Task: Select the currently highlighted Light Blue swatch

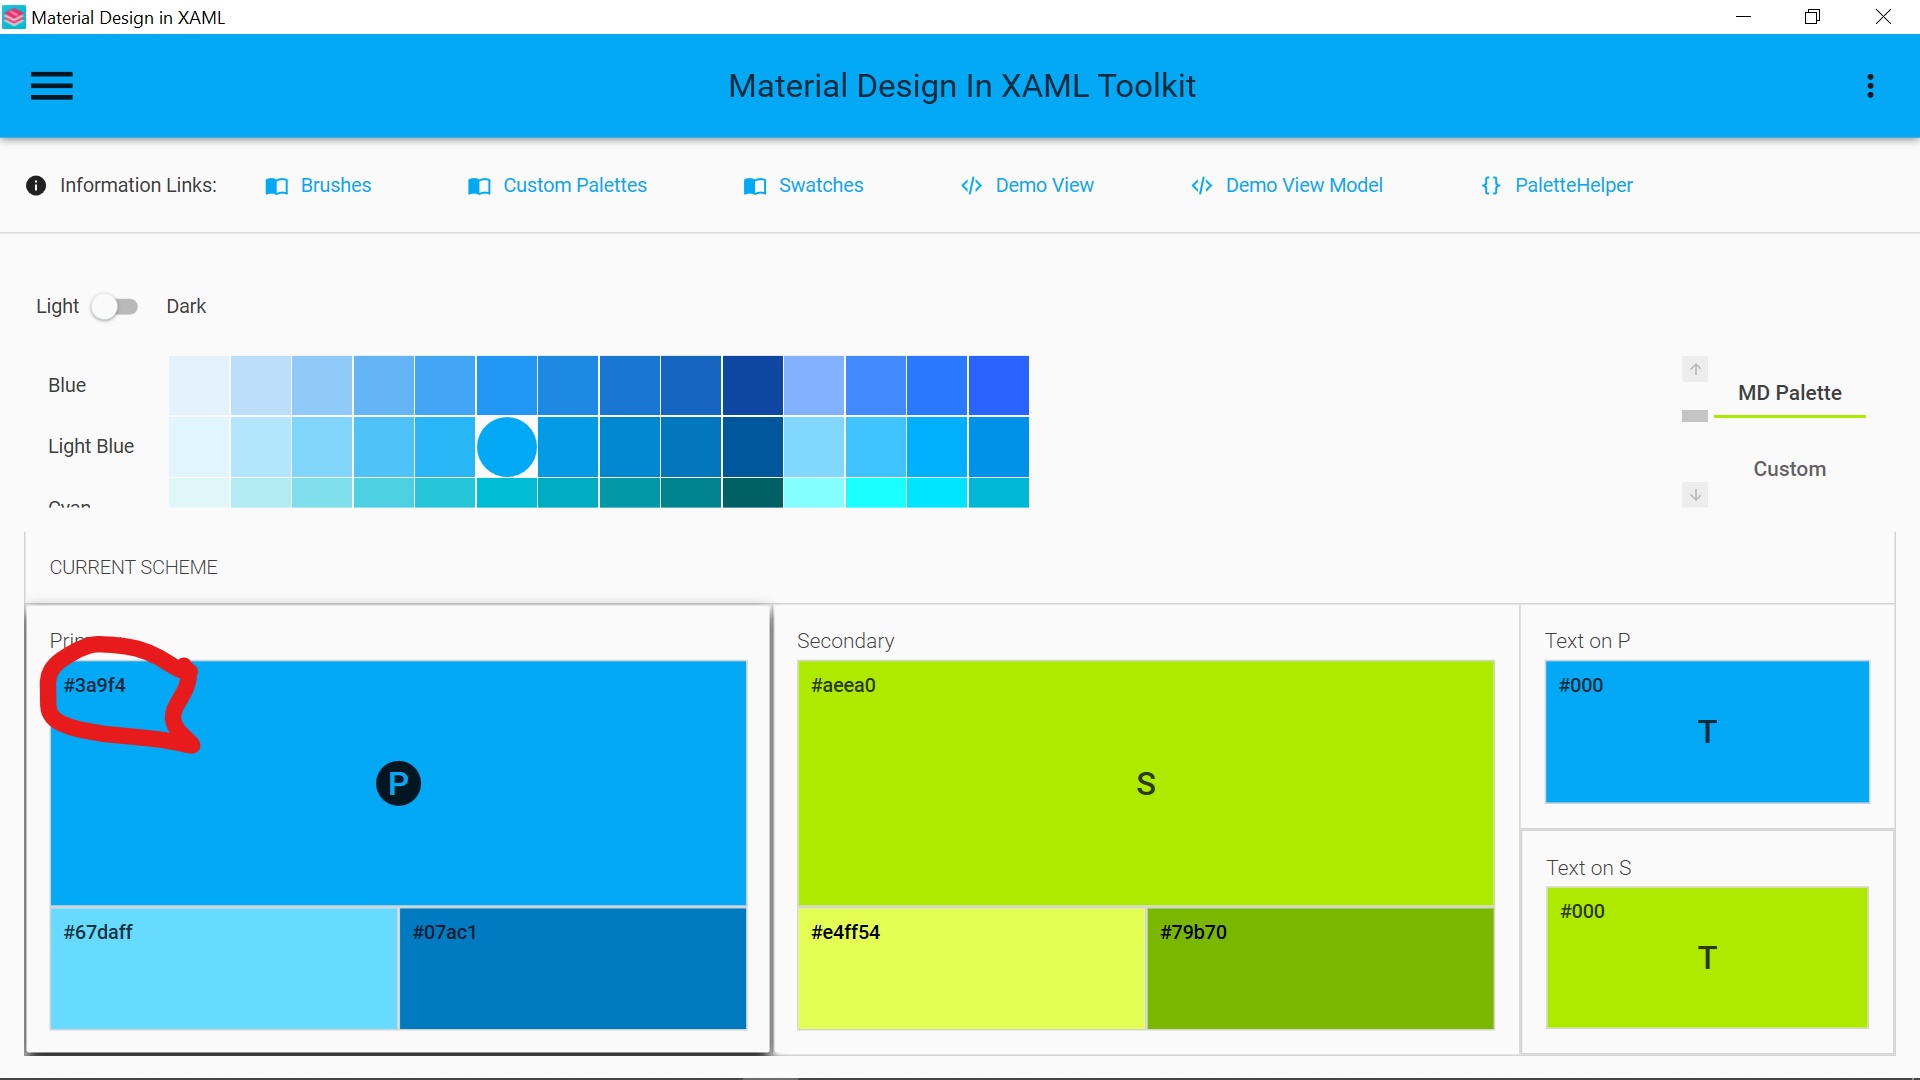Action: point(506,446)
